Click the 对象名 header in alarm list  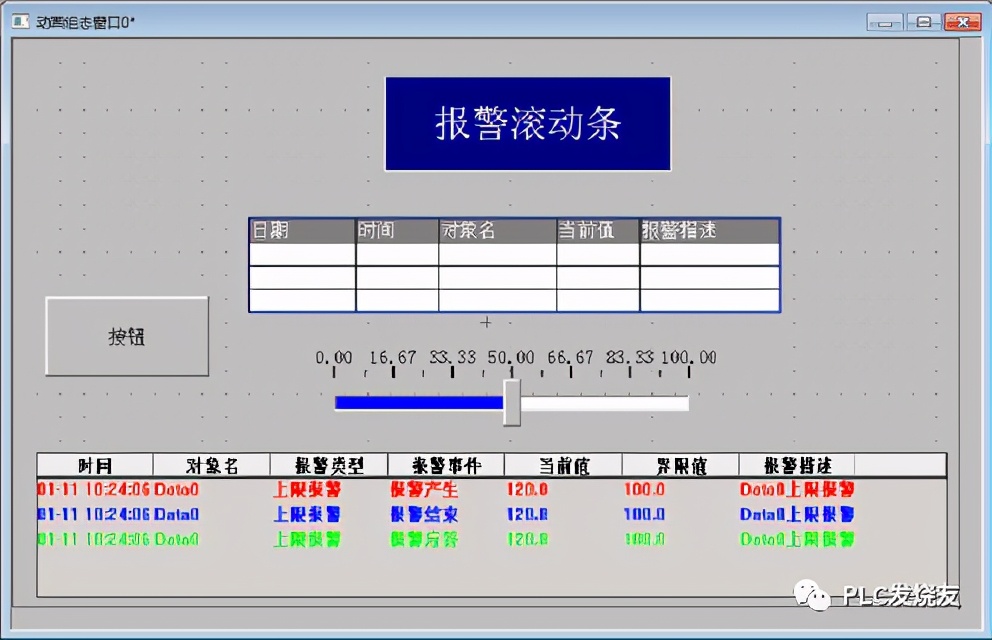click(212, 465)
